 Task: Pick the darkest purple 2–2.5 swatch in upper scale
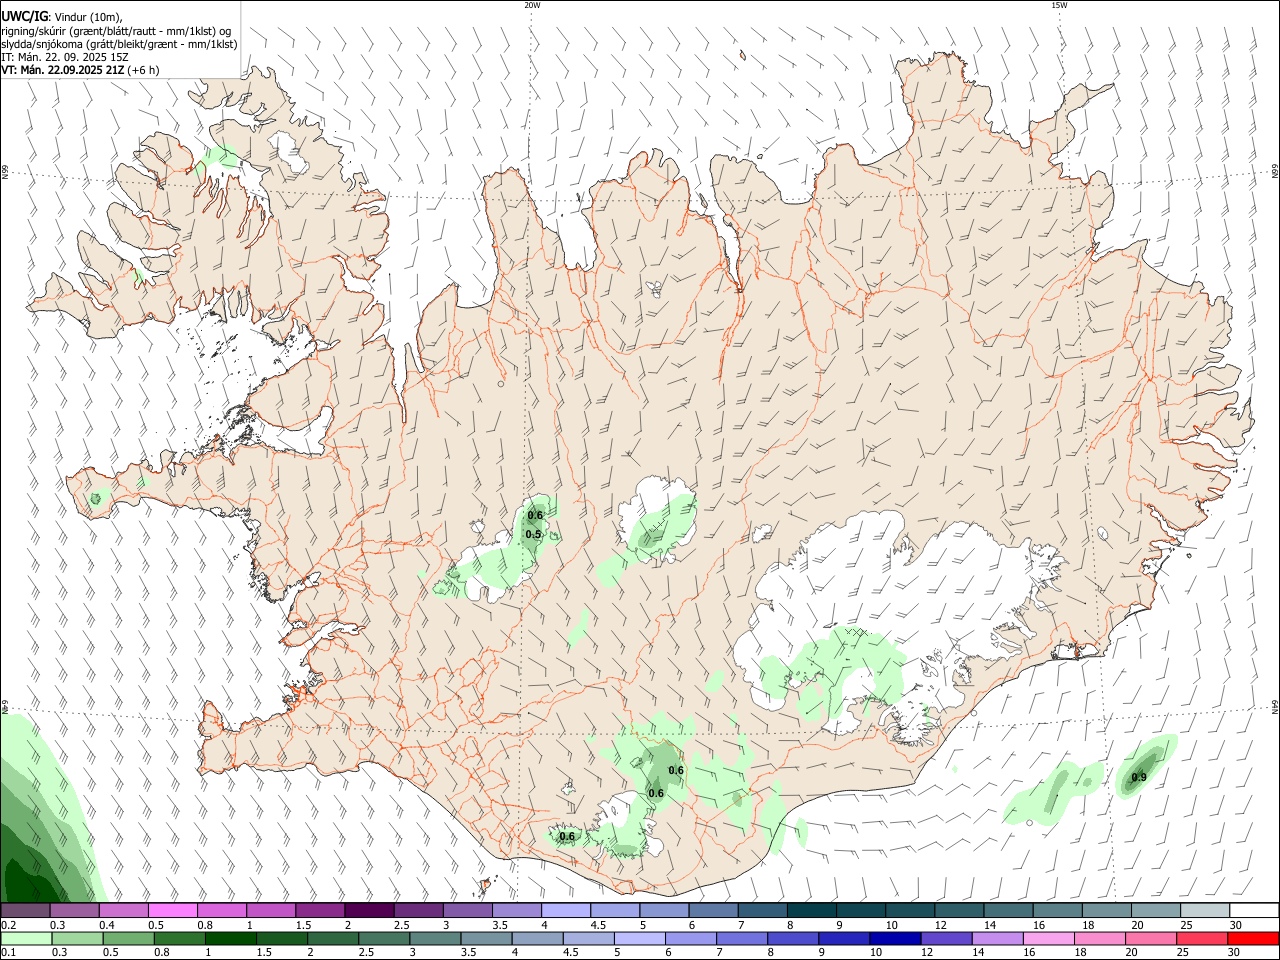(x=369, y=911)
